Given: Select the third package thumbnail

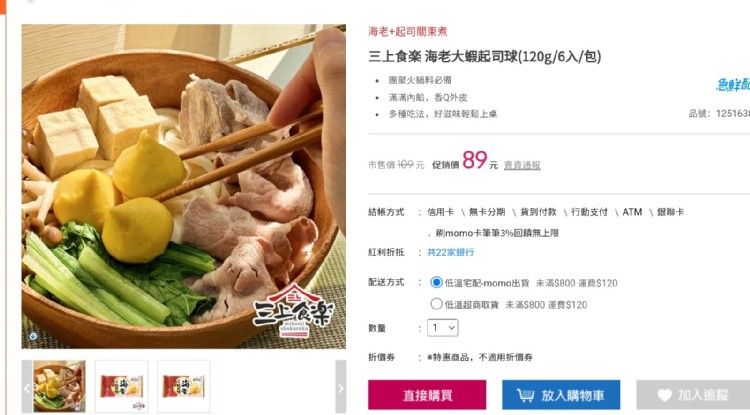Looking at the screenshot, I should pyautogui.click(x=184, y=386).
